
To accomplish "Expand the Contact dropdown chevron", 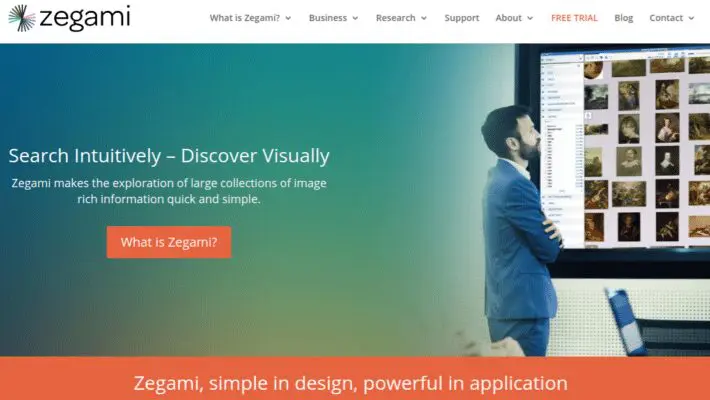I will (691, 19).
